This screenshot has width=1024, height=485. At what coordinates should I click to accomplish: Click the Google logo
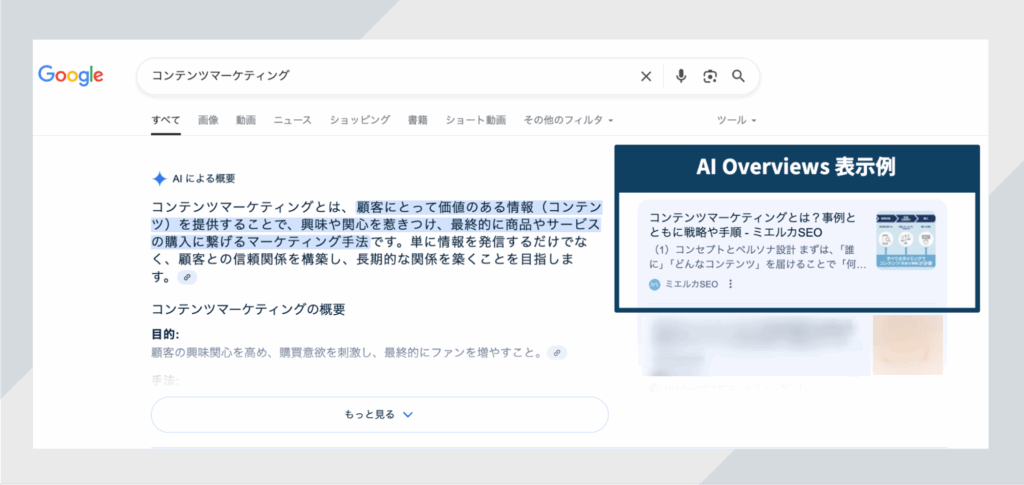(71, 75)
